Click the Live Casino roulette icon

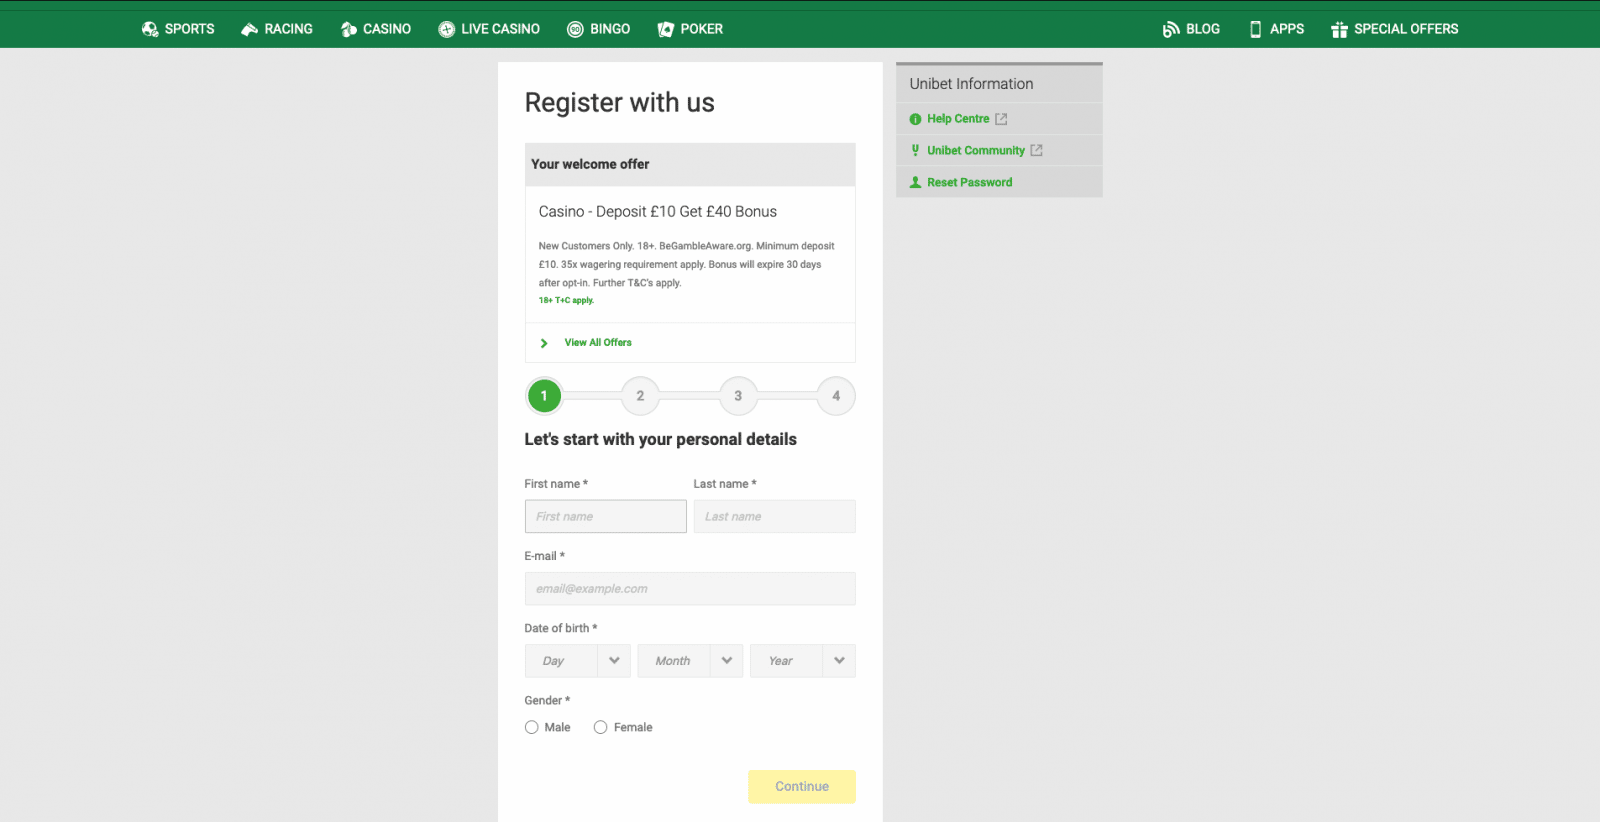pos(446,29)
